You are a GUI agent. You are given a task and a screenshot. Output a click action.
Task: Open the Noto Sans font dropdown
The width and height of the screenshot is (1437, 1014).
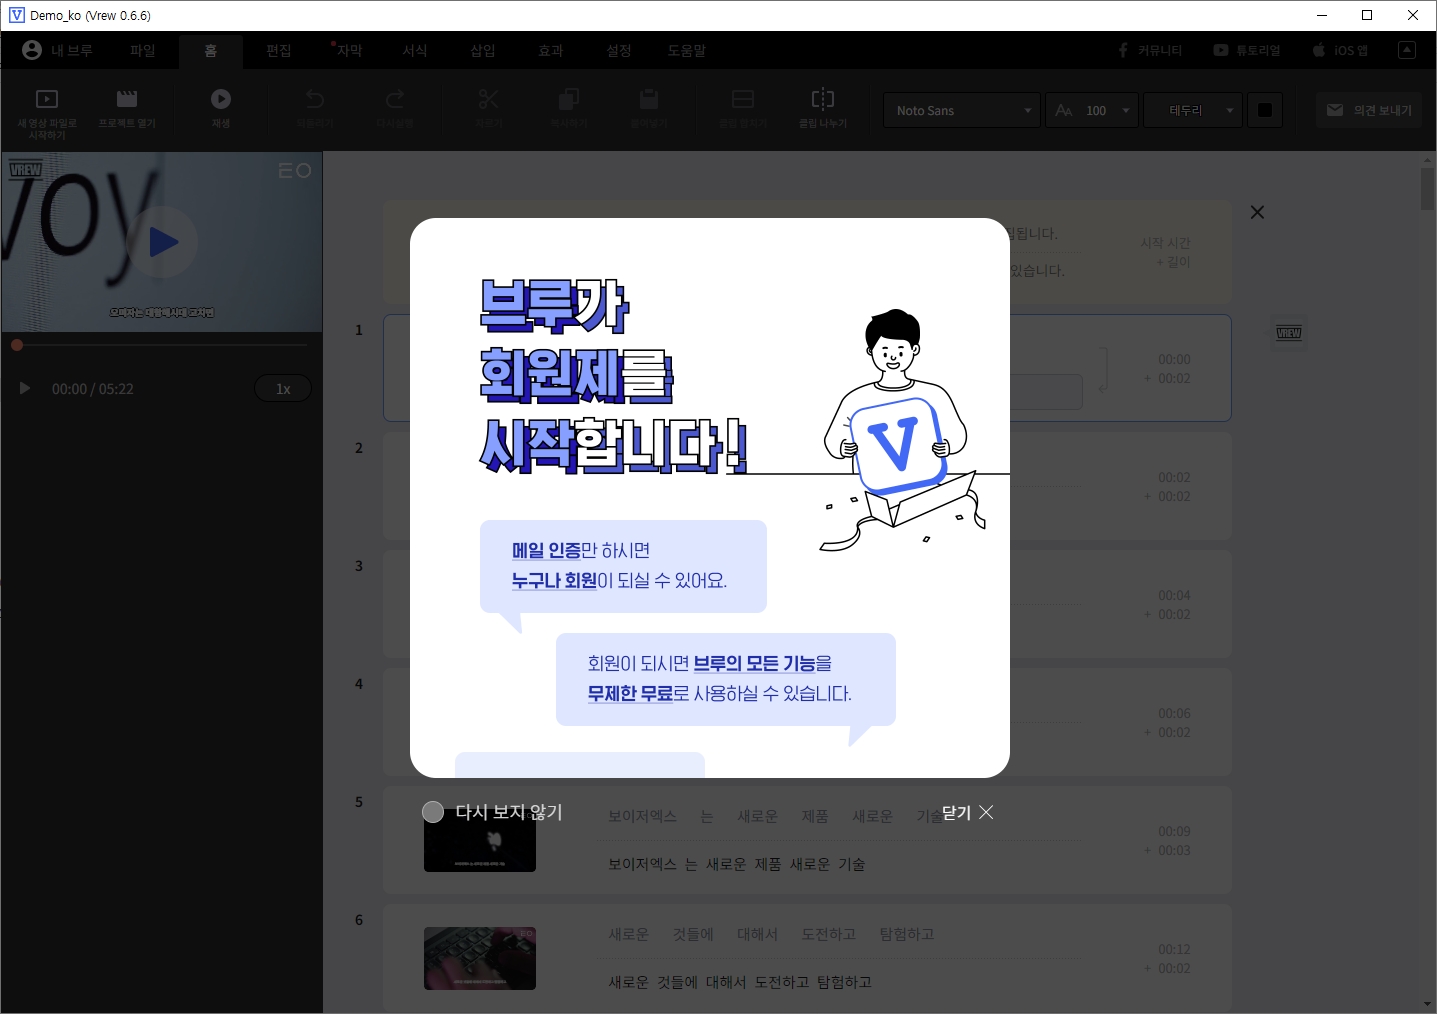point(962,110)
